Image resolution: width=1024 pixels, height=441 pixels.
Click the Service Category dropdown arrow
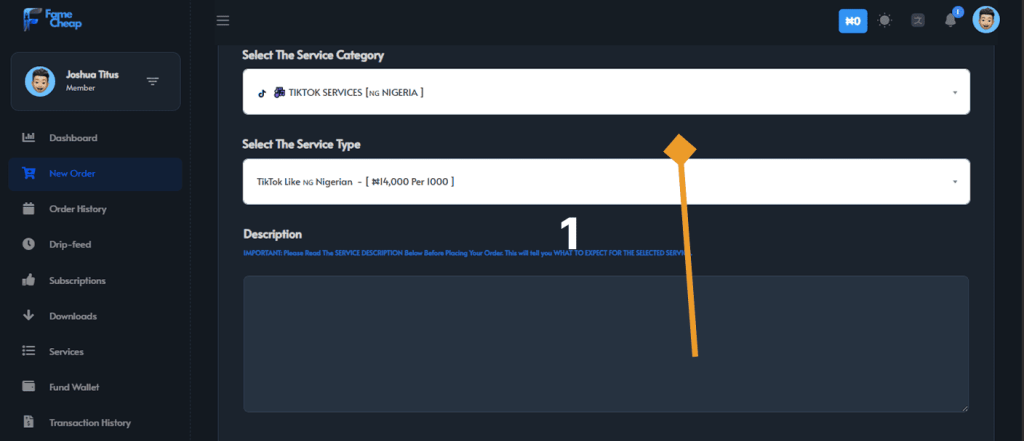[955, 93]
